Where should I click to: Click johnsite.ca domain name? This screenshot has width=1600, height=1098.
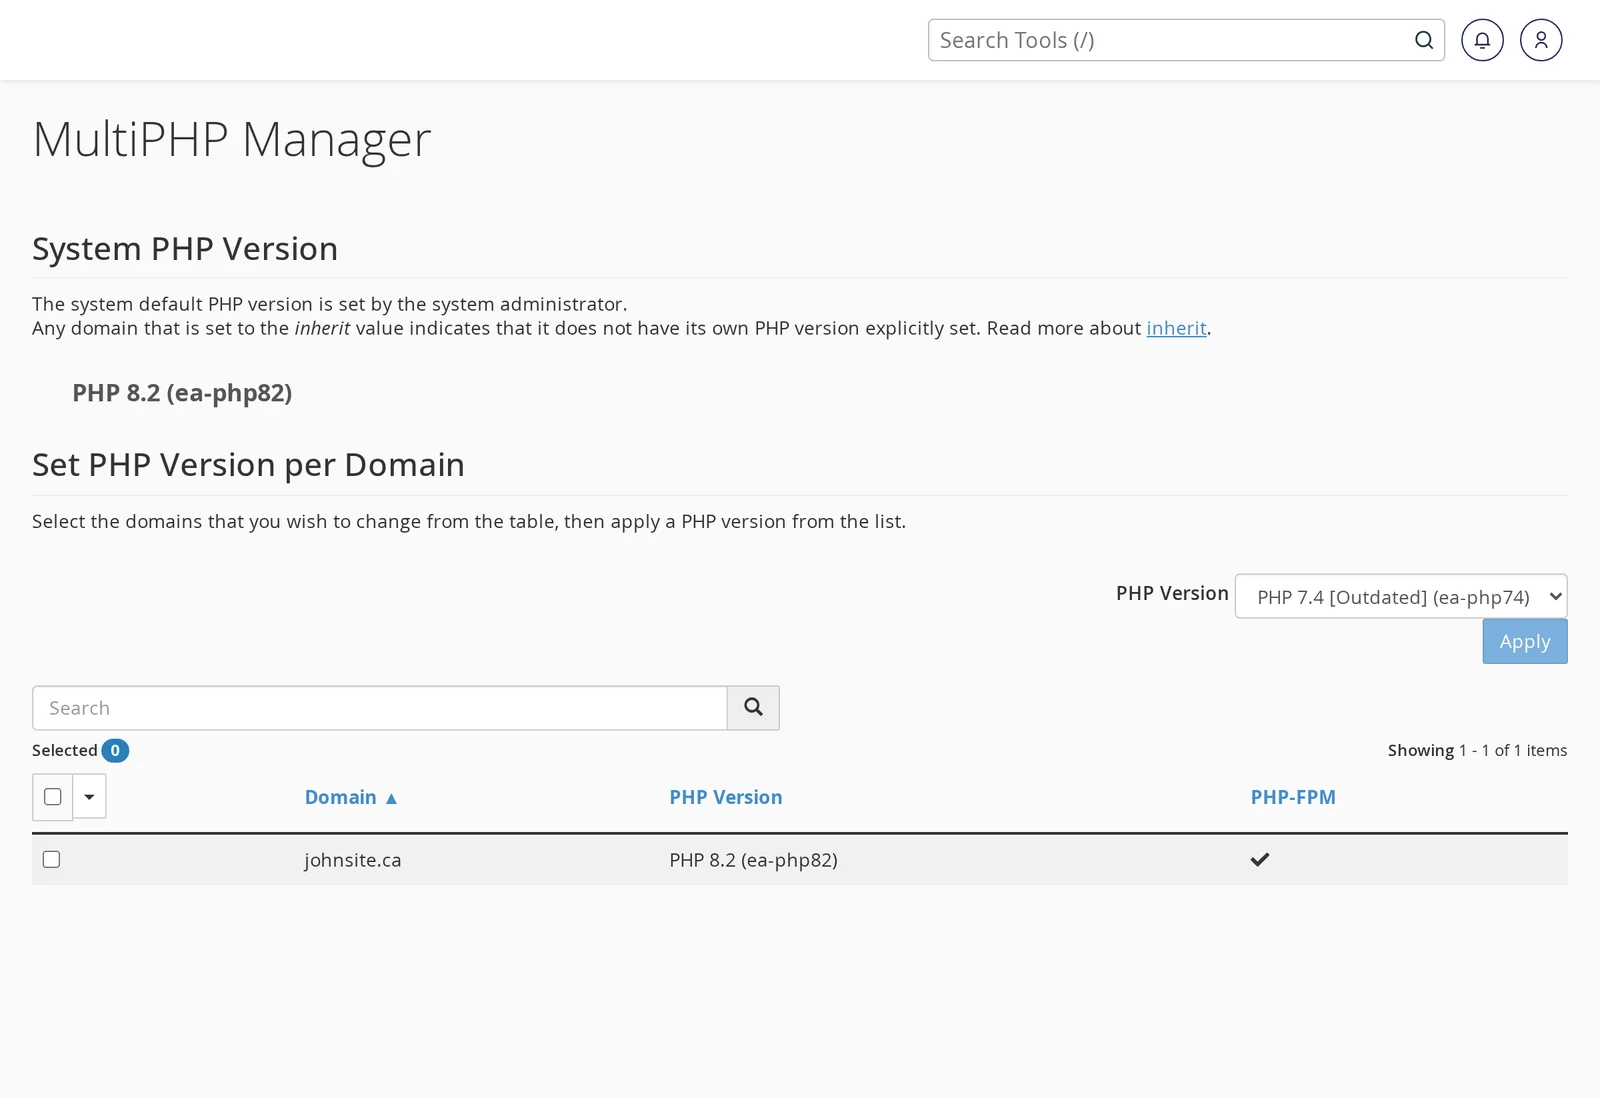click(353, 860)
